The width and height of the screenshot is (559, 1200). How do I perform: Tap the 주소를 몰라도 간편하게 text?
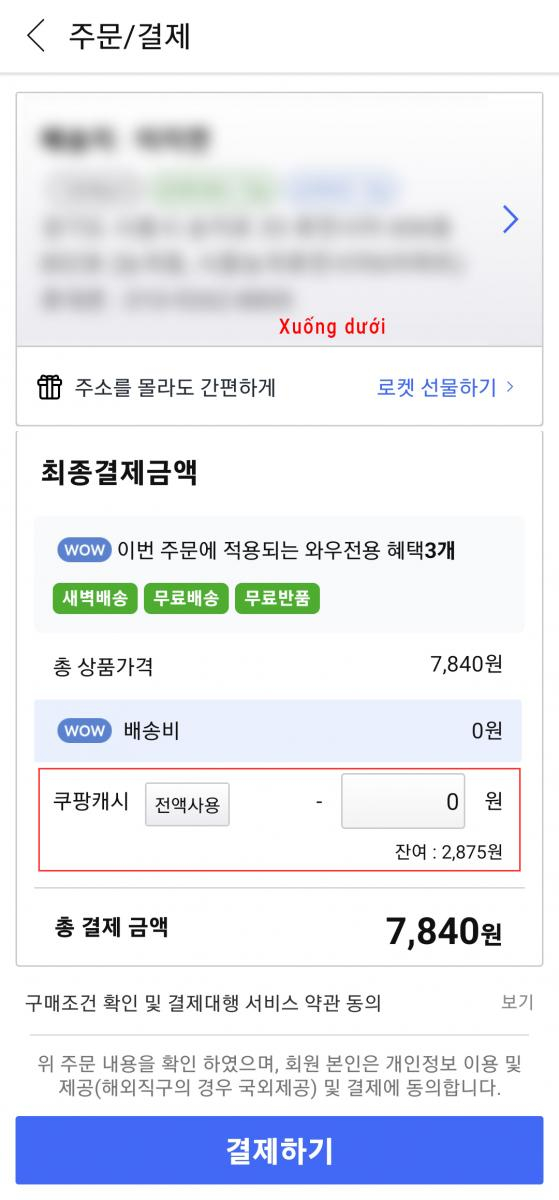[175, 387]
